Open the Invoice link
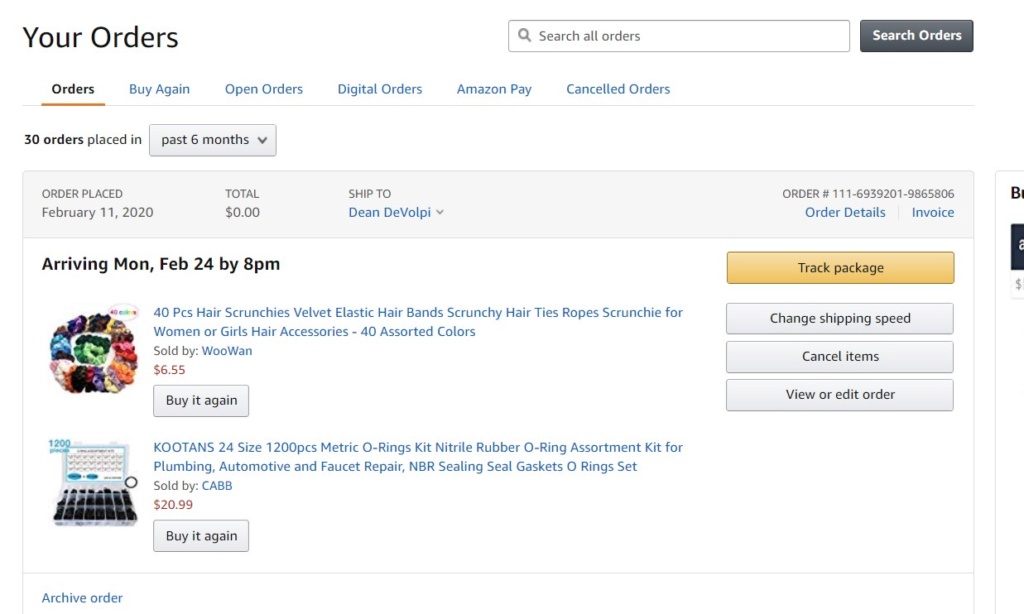This screenshot has width=1024, height=614. point(933,212)
